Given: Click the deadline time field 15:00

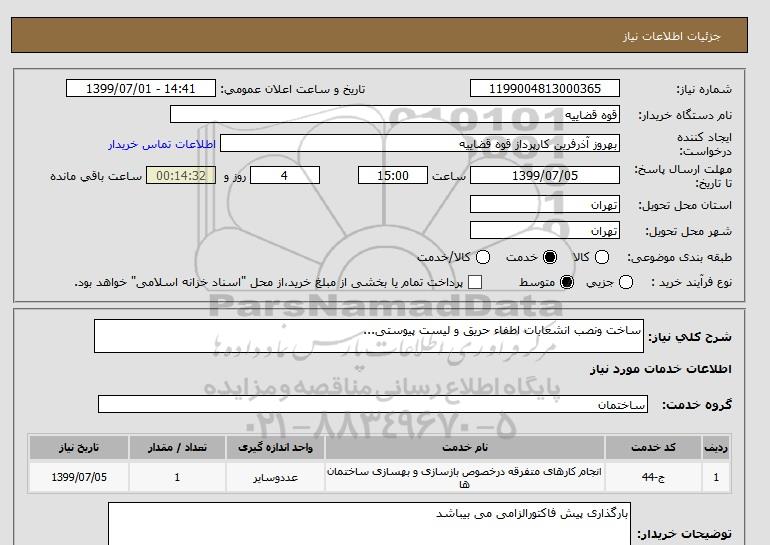Looking at the screenshot, I should tap(393, 175).
